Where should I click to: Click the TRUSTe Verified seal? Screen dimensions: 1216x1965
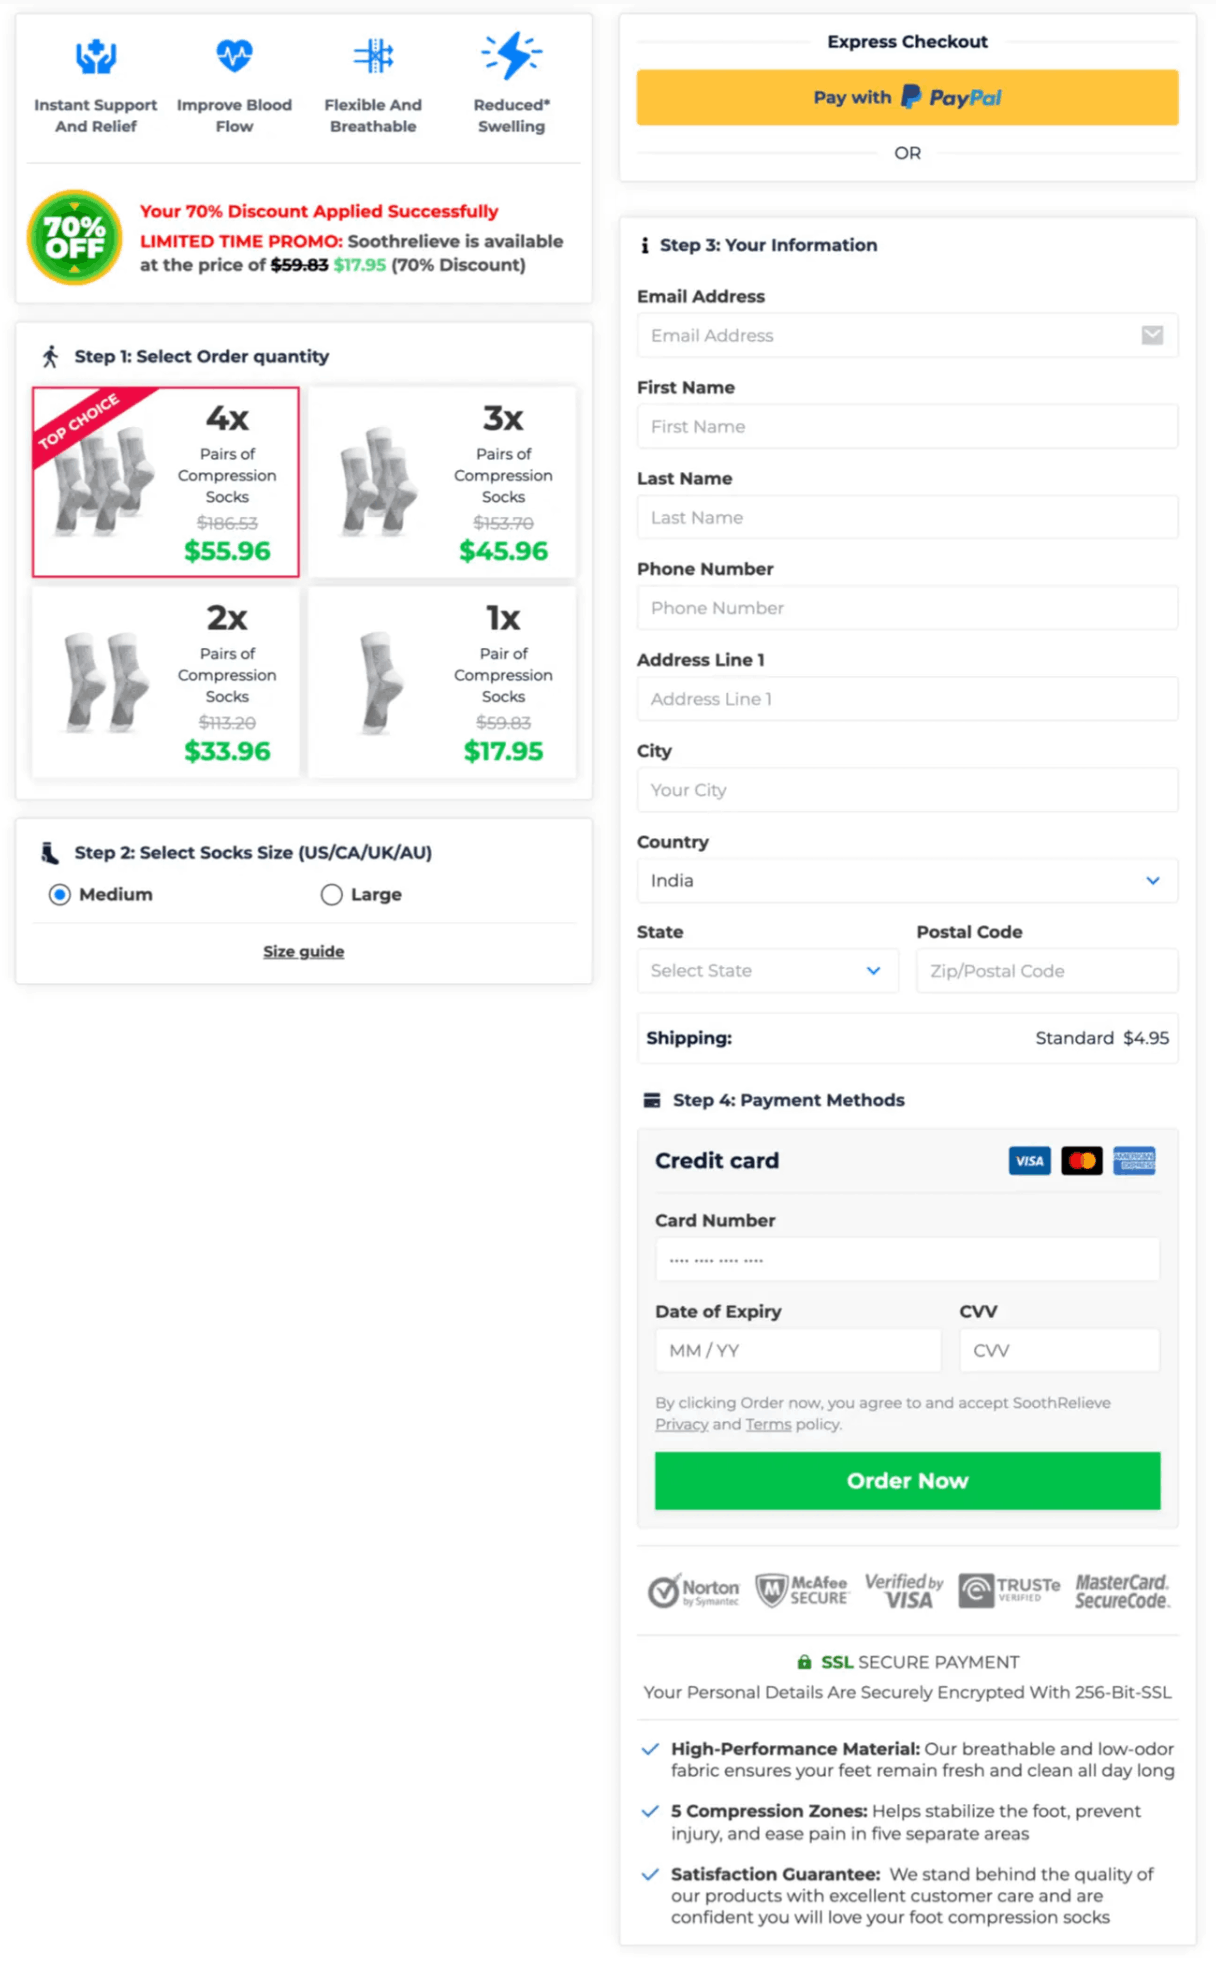[x=1010, y=1590]
